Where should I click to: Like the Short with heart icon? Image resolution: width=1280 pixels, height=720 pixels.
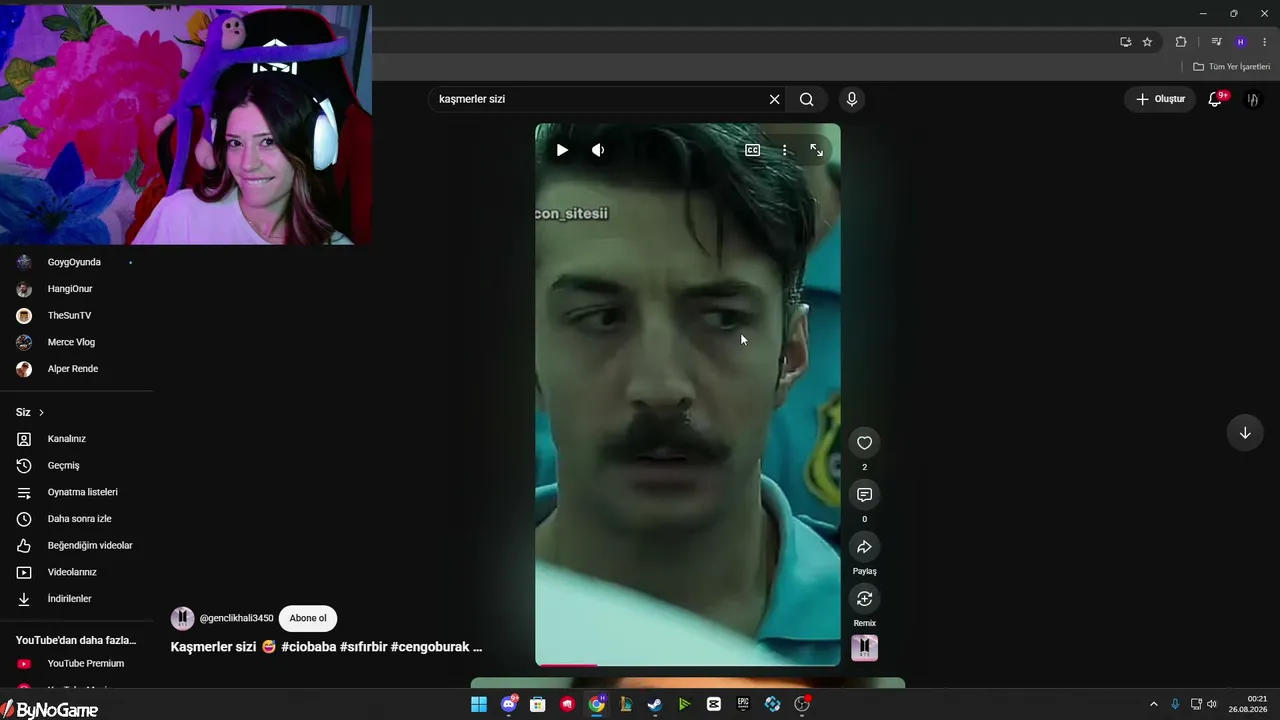(x=864, y=443)
